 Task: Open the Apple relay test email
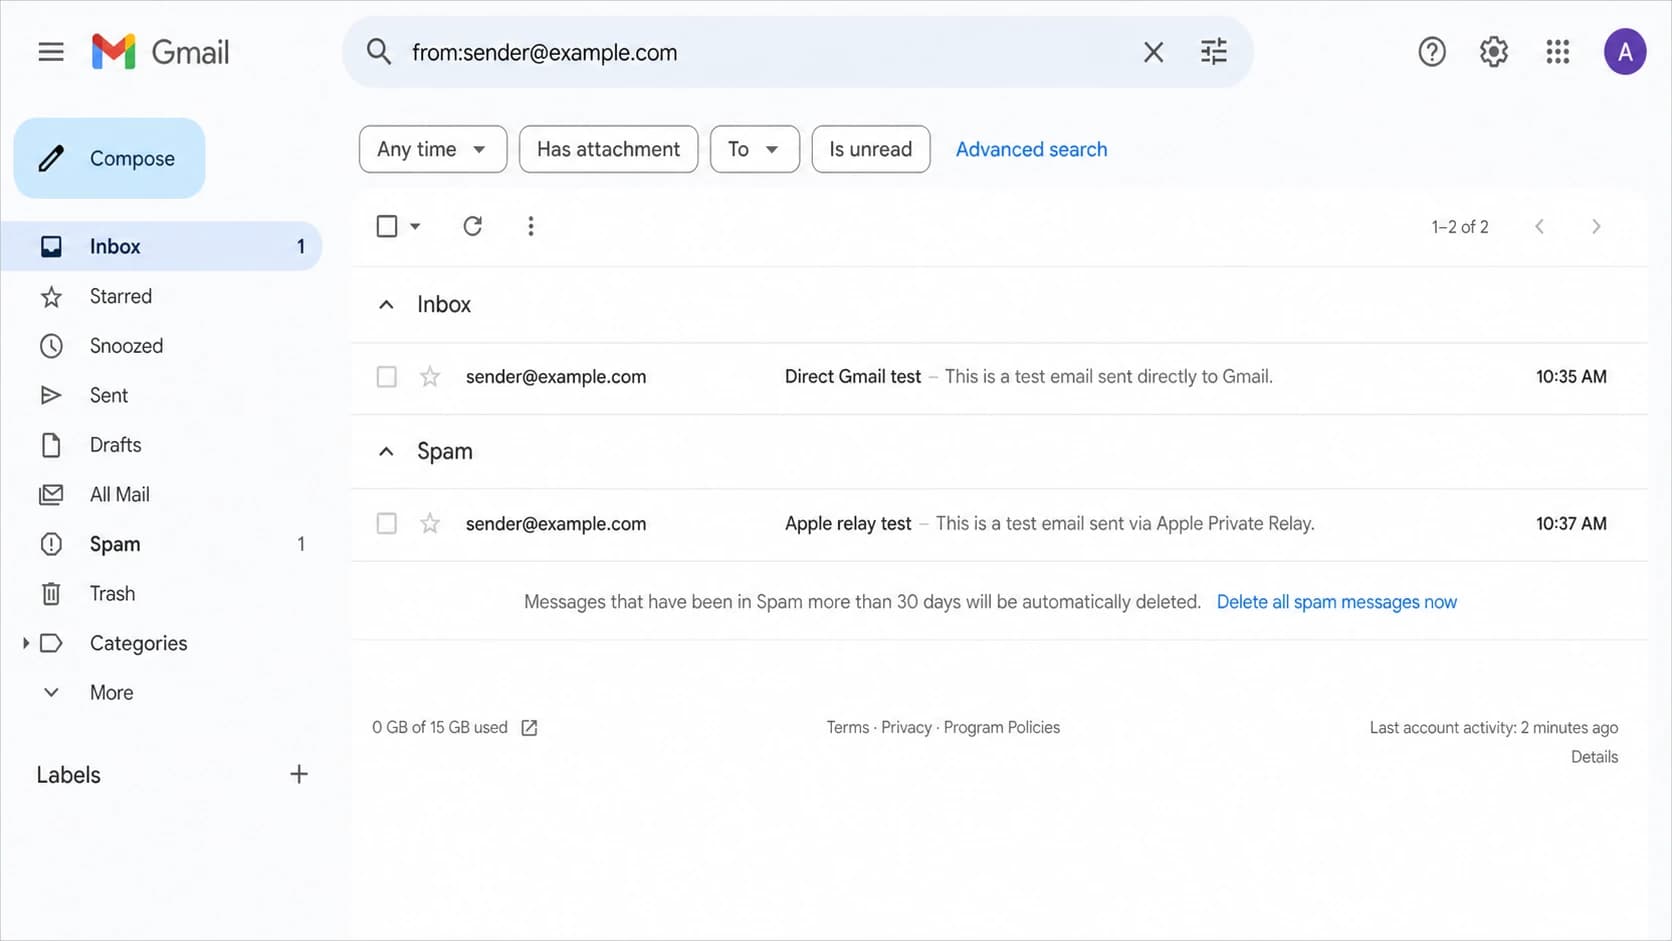999,524
